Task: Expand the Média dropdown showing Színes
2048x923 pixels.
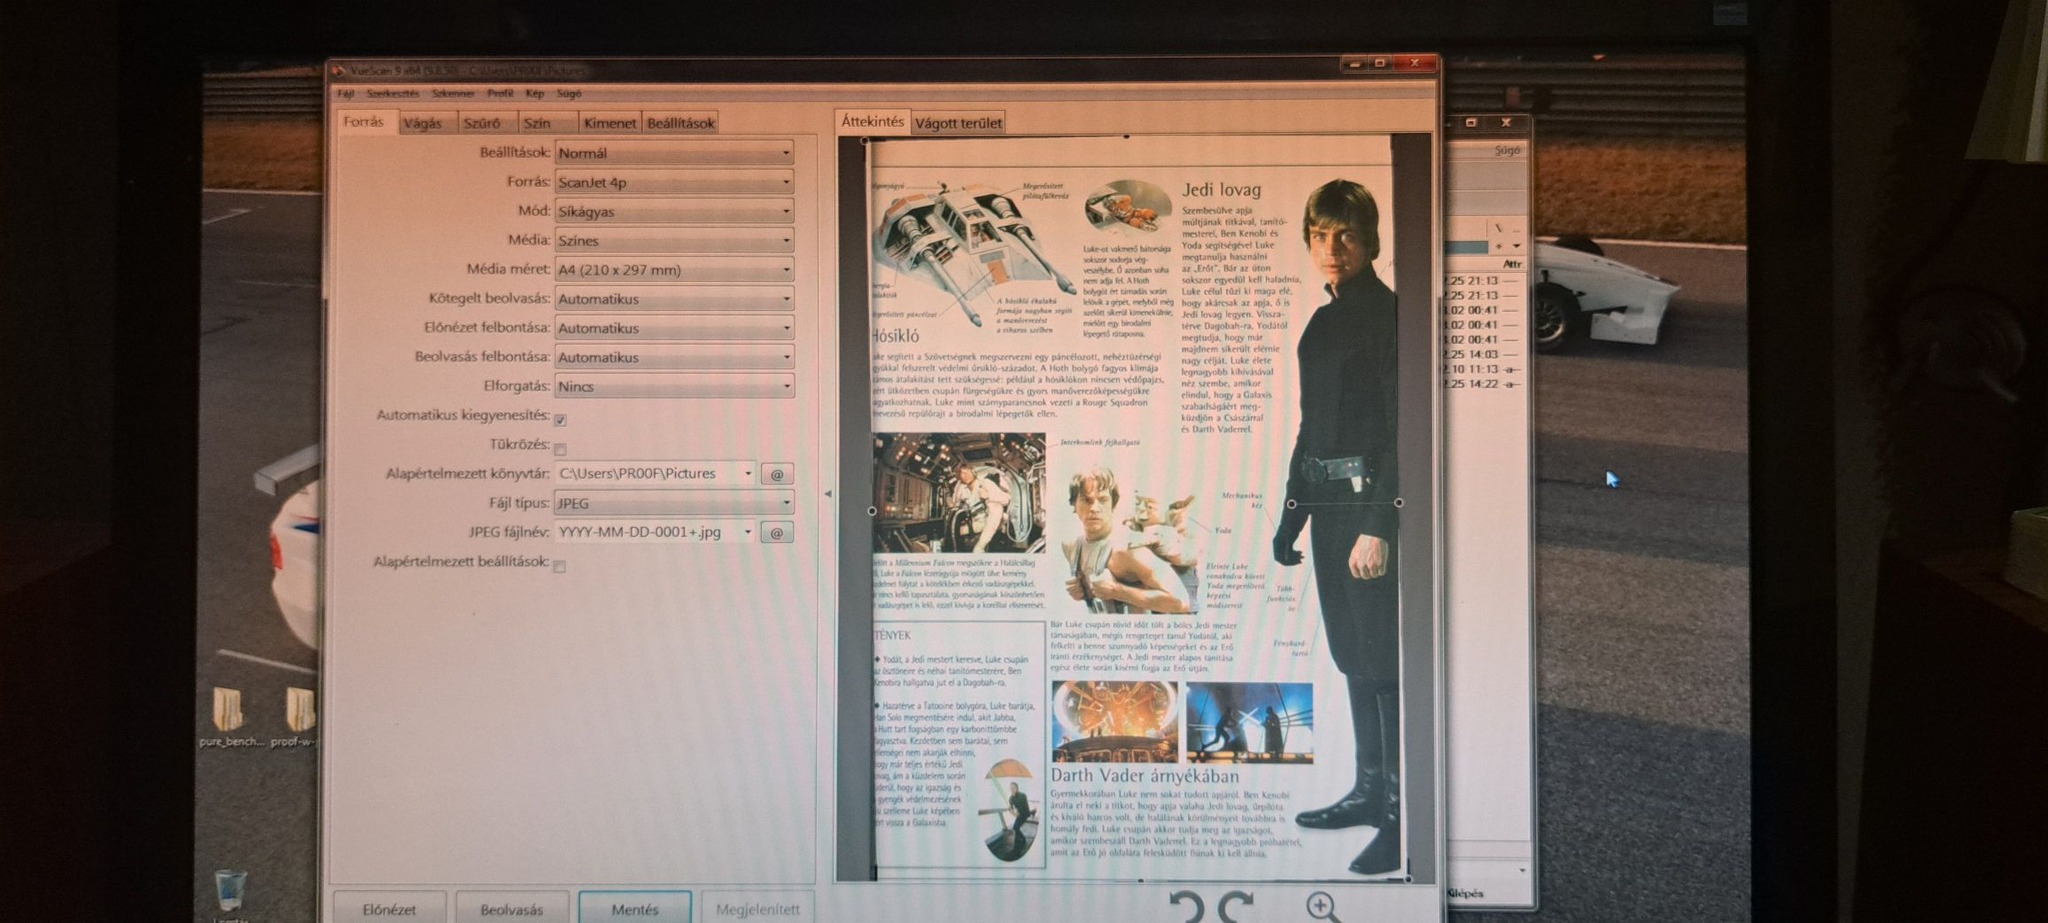Action: 674,240
